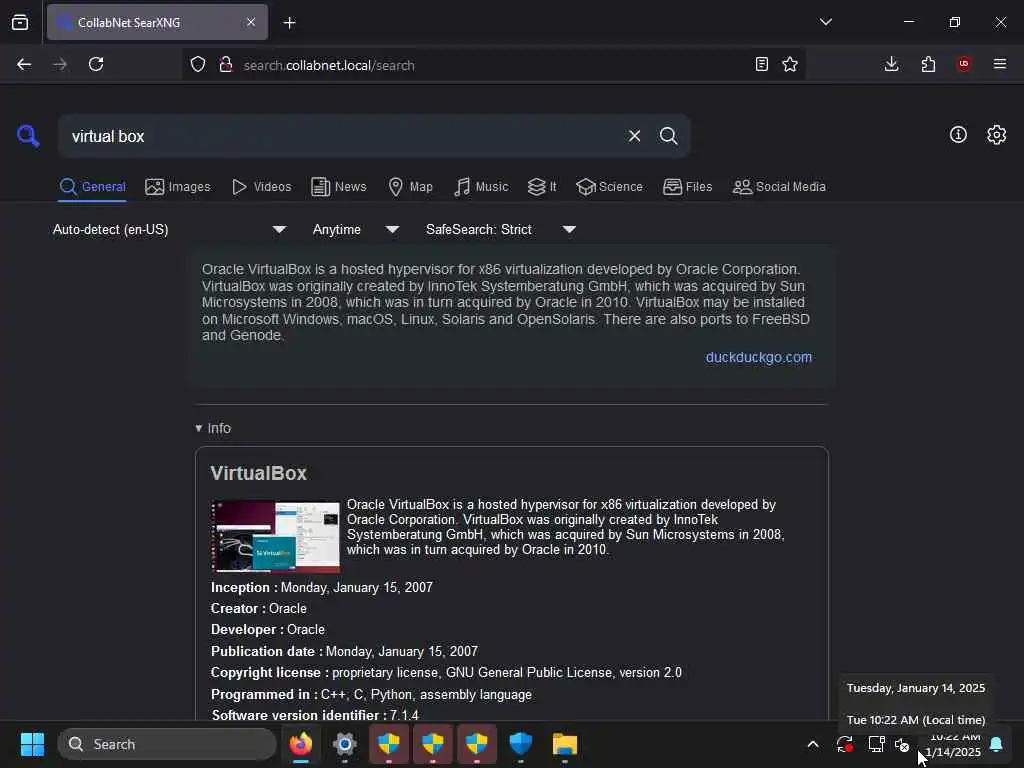
Task: View site security lock info
Action: point(226,64)
